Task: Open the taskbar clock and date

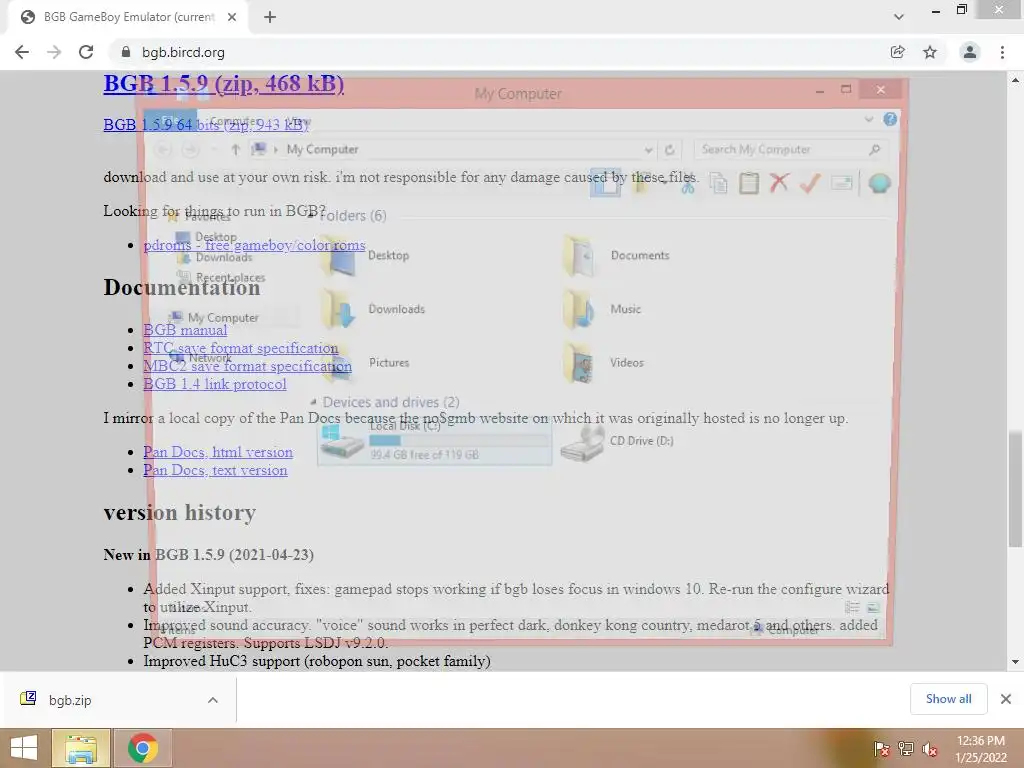Action: click(x=981, y=748)
